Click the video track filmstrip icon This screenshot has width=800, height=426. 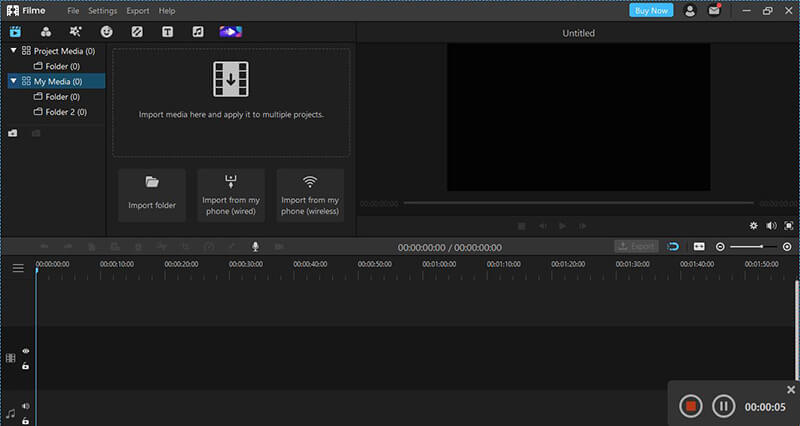coord(11,358)
